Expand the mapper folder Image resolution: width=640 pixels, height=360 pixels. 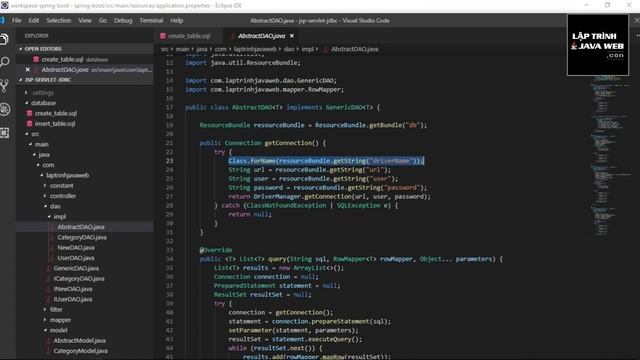pyautogui.click(x=45, y=320)
